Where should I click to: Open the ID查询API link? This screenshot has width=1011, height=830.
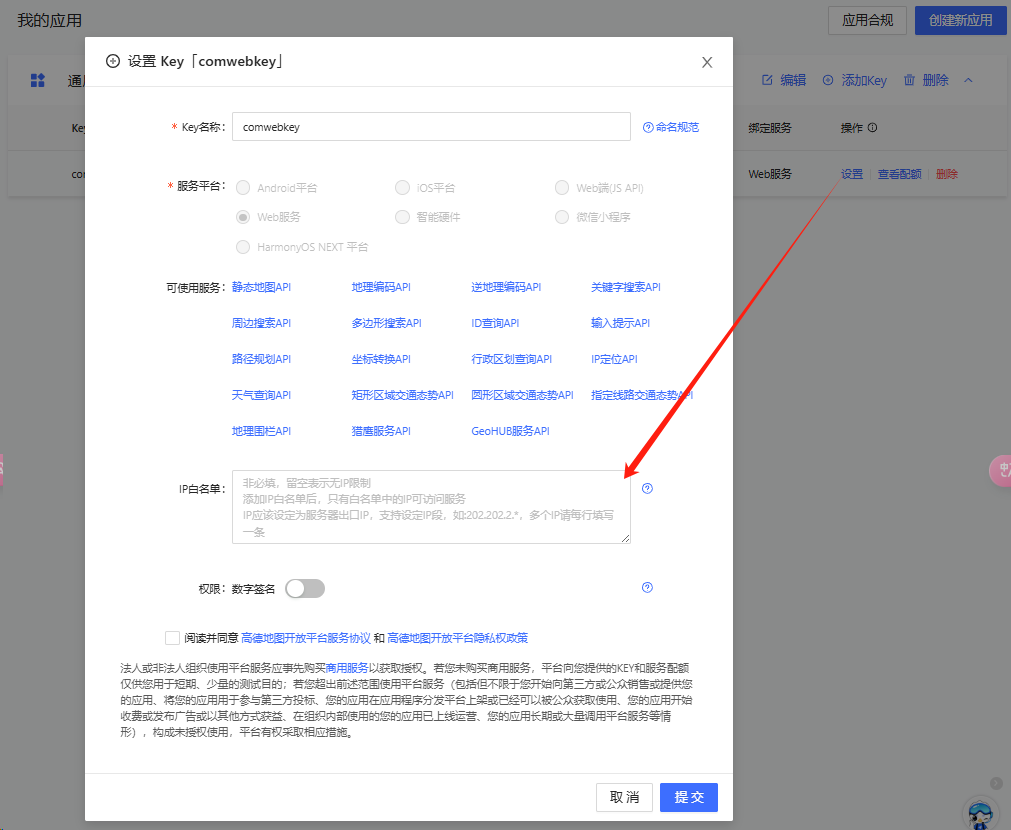pos(495,323)
